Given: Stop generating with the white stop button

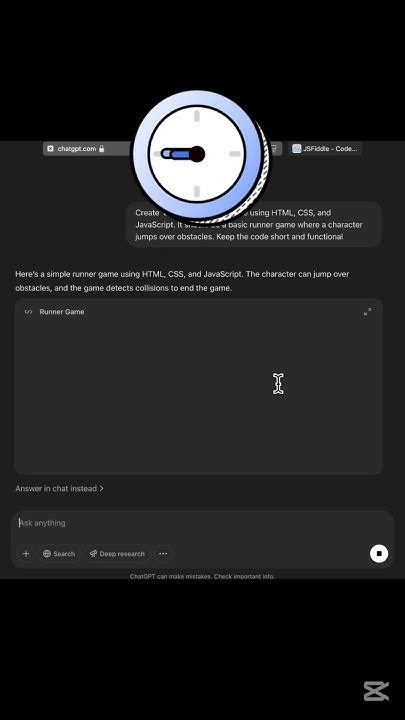Looking at the screenshot, I should [x=379, y=553].
